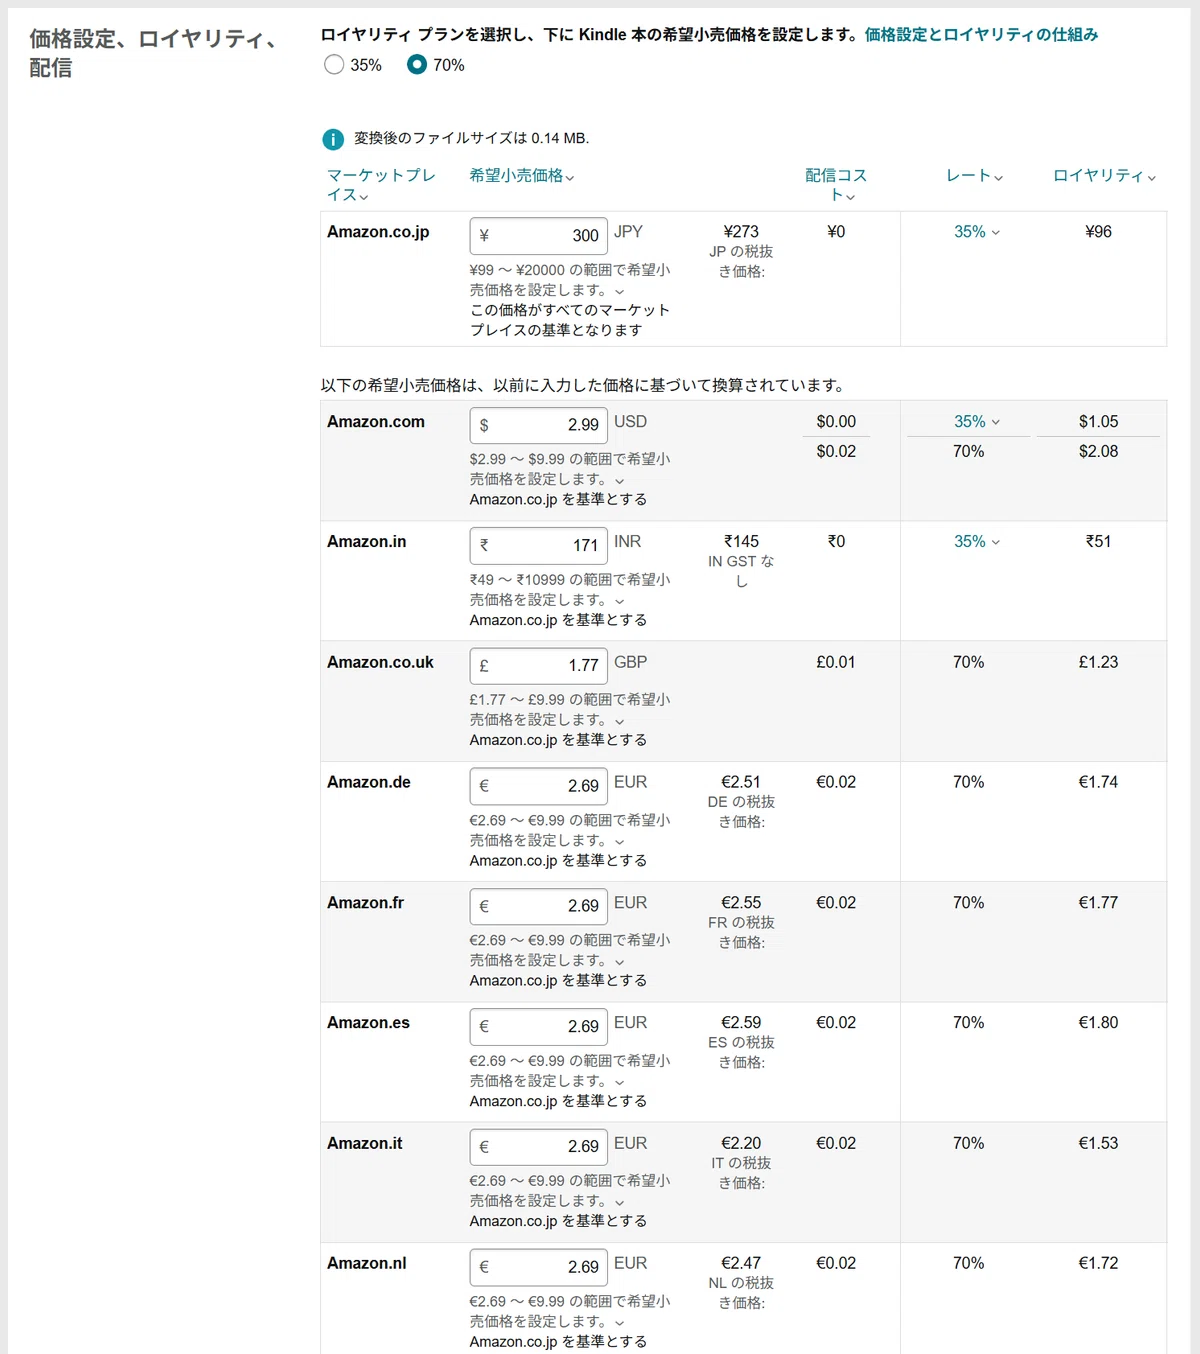Click the Amazon.es EUR price field
The width and height of the screenshot is (1200, 1354).
click(538, 1027)
